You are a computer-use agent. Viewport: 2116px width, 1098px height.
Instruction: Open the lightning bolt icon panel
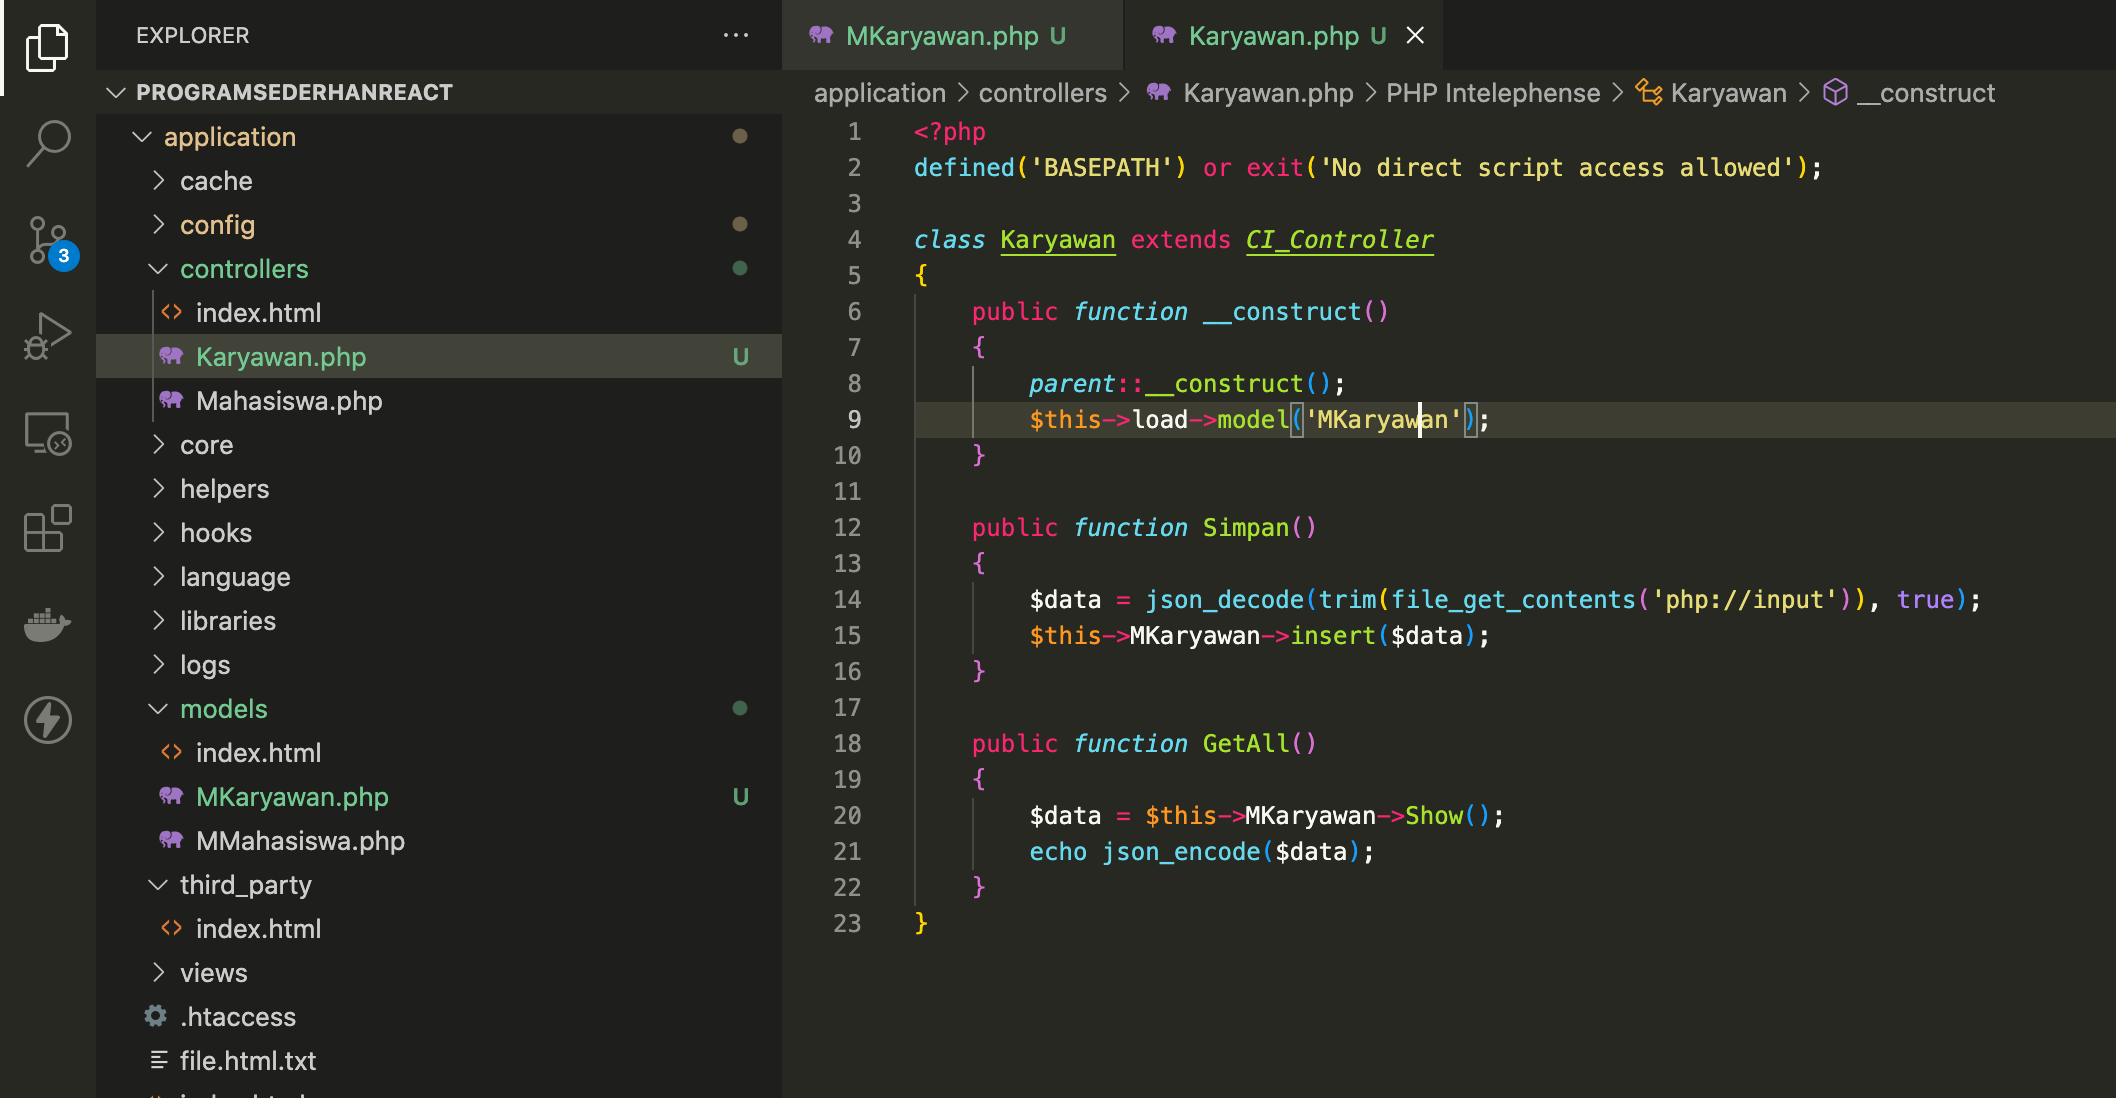[x=47, y=720]
